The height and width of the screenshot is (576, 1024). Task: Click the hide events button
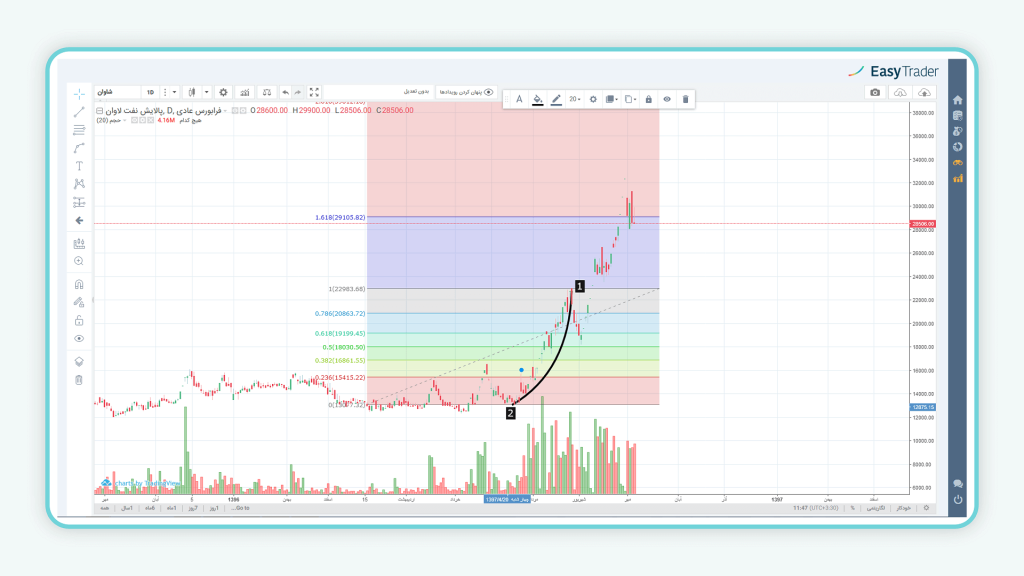point(468,92)
